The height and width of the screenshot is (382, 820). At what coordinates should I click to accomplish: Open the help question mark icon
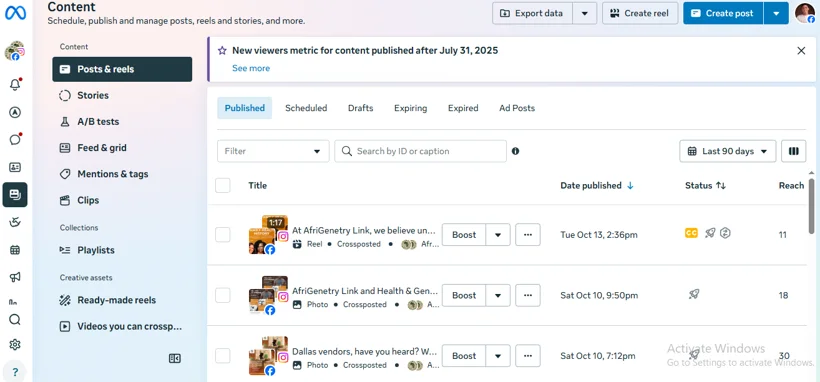coord(15,372)
